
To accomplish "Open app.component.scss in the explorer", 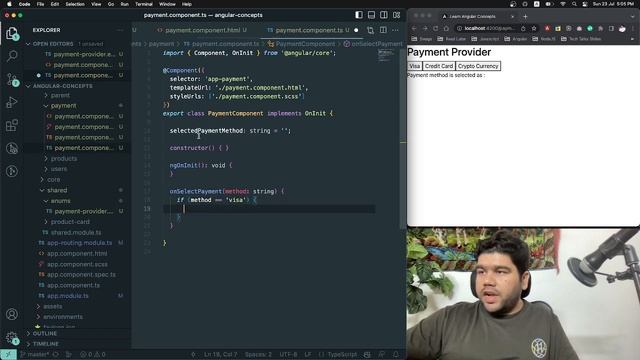I will point(77,264).
